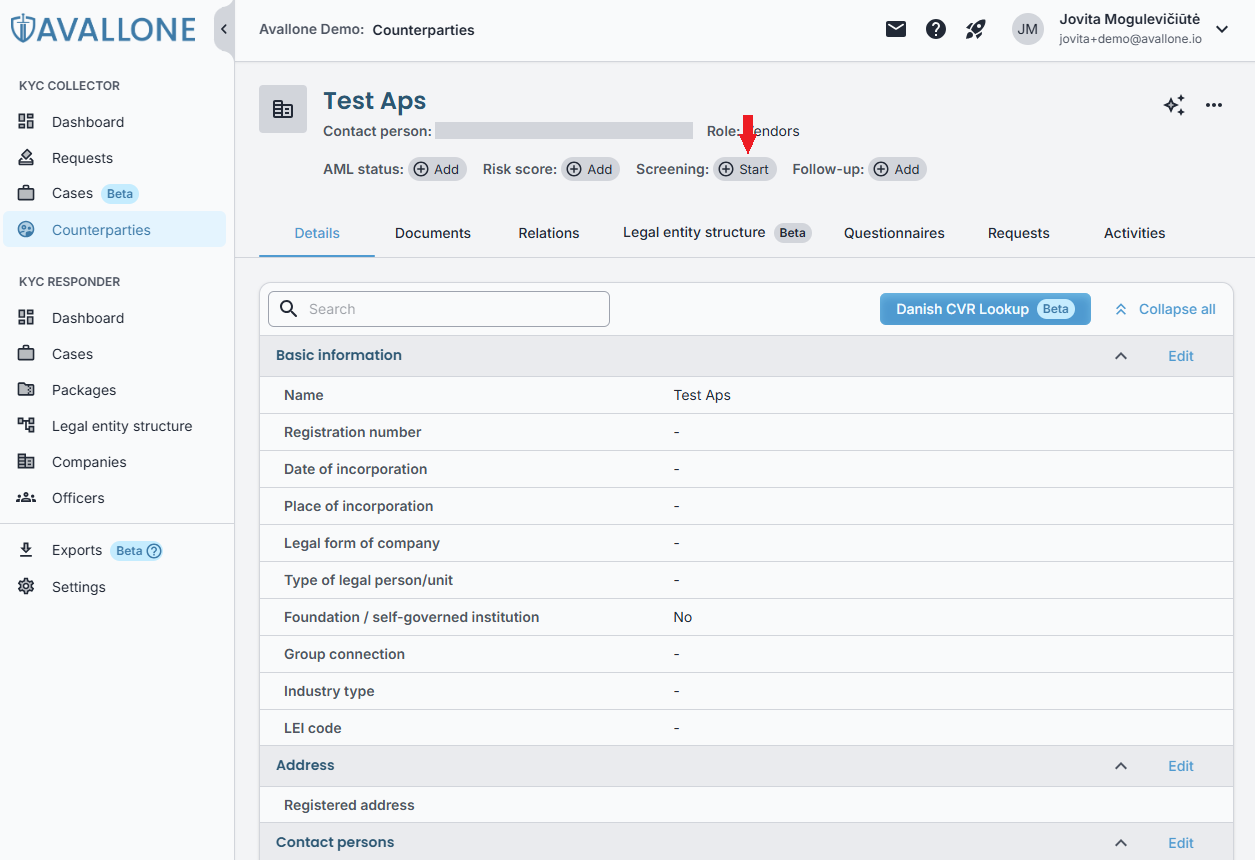Add a Risk score
The width and height of the screenshot is (1255, 860).
(x=590, y=169)
